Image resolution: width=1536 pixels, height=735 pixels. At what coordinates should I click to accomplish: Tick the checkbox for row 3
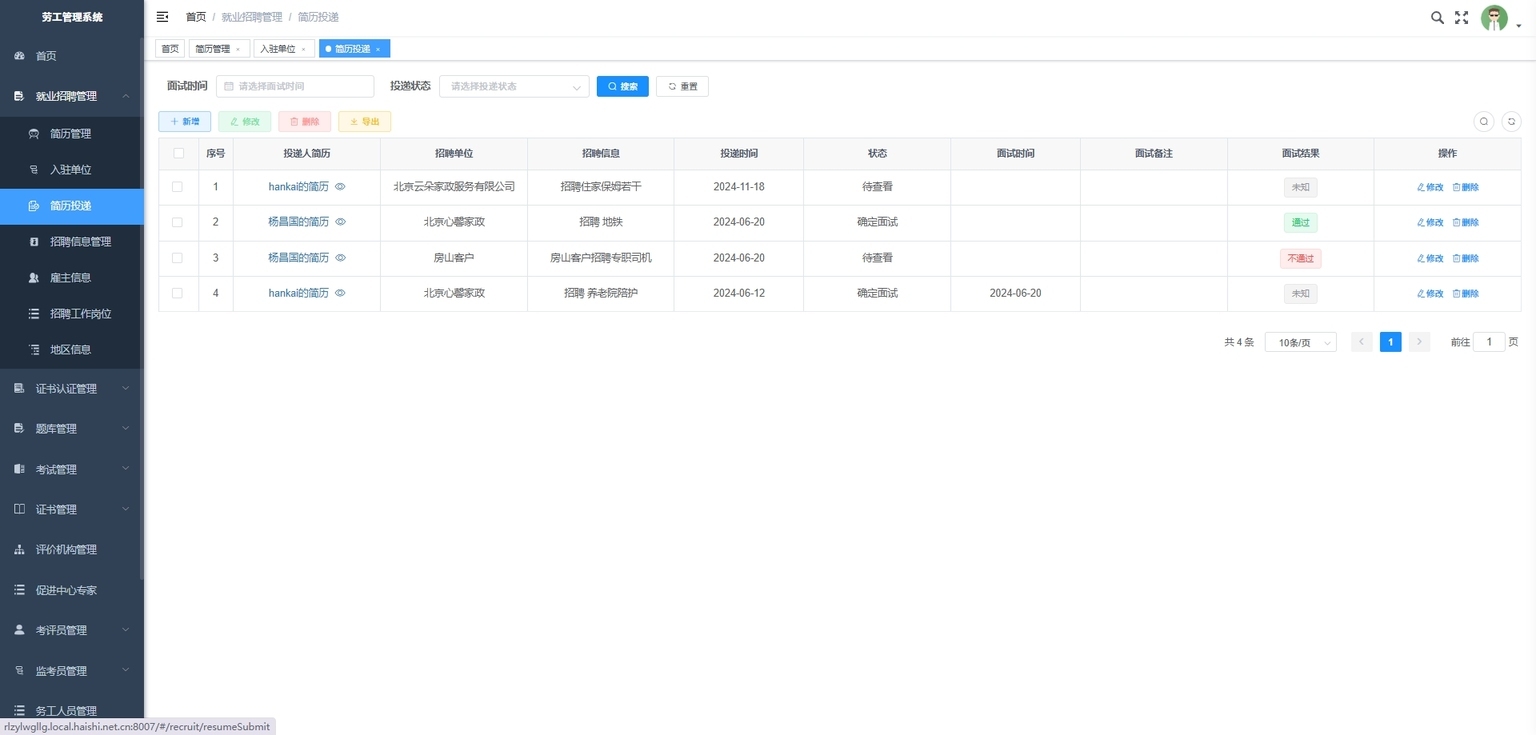coord(177,258)
